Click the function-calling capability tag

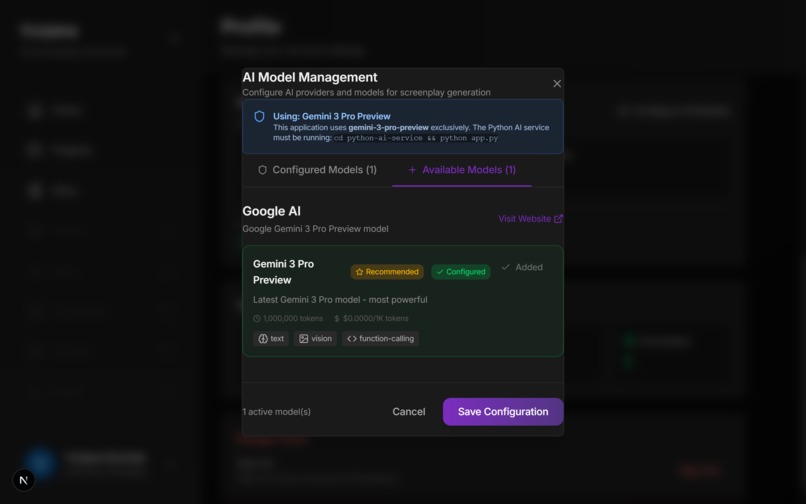[x=380, y=338]
